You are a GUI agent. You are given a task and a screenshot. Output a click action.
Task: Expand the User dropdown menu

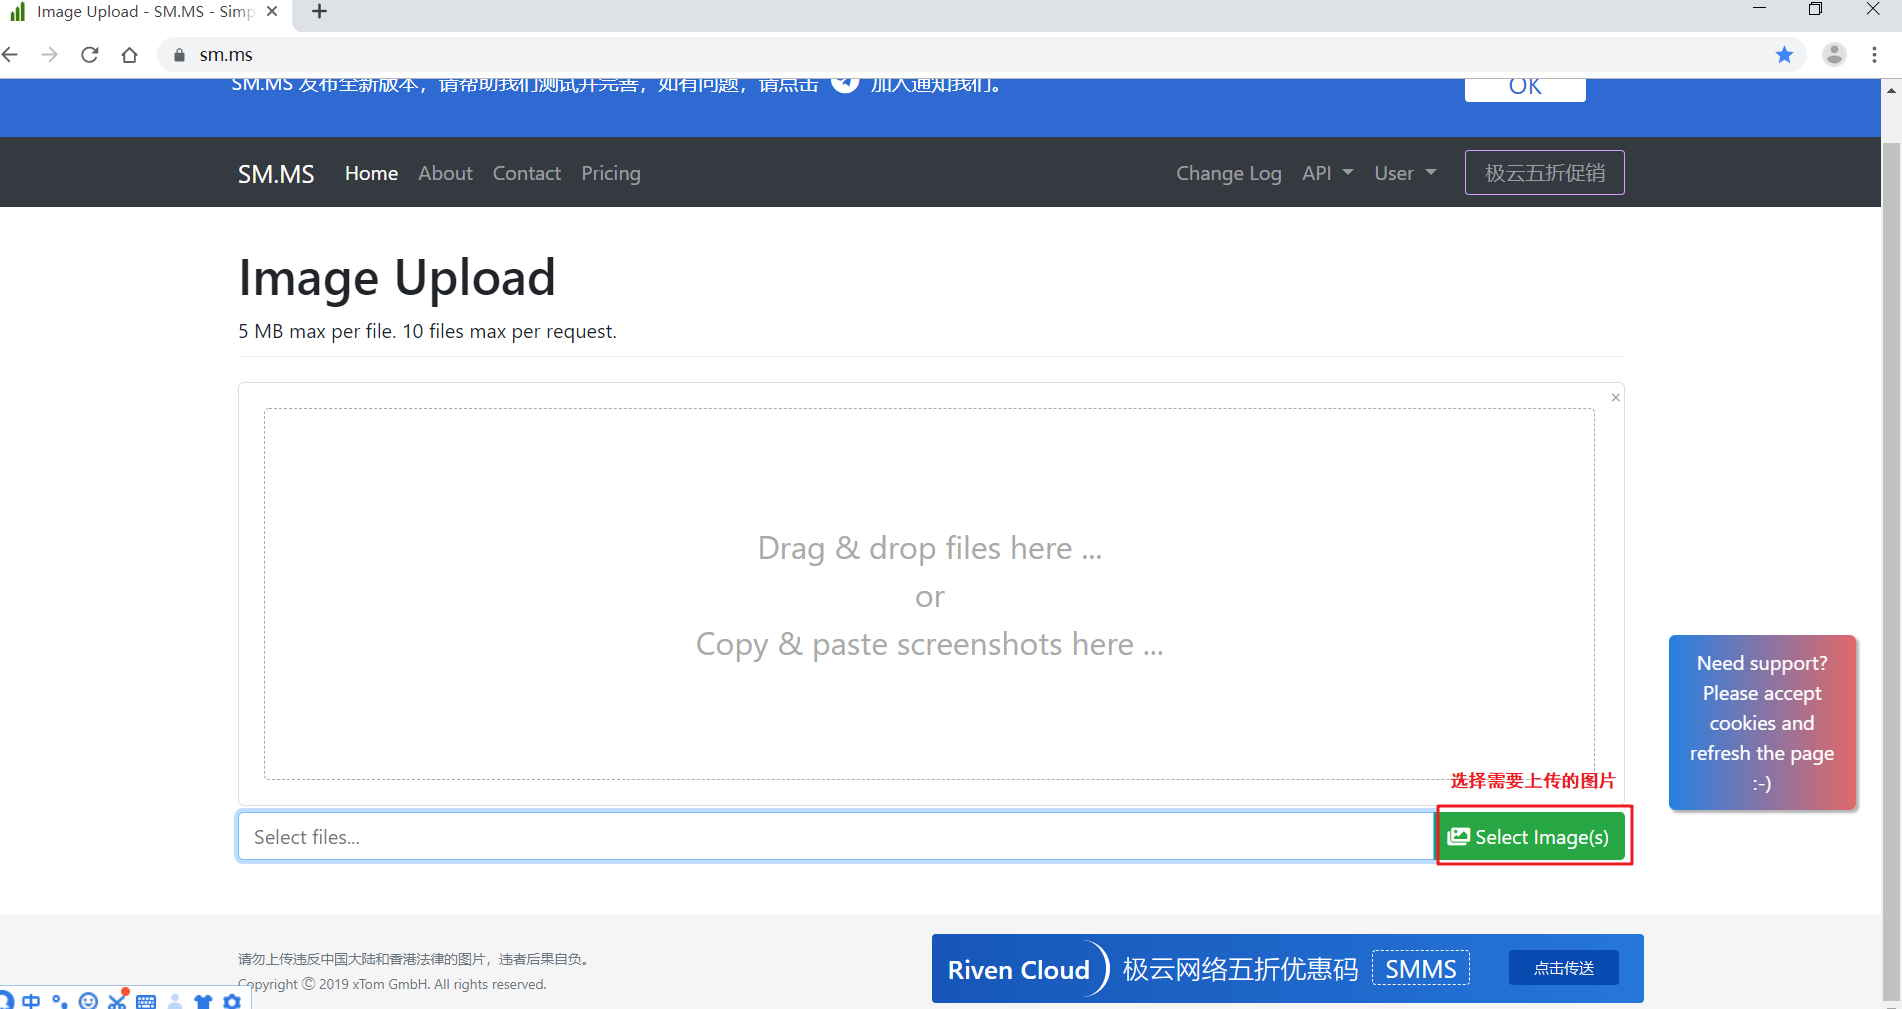(x=1404, y=173)
